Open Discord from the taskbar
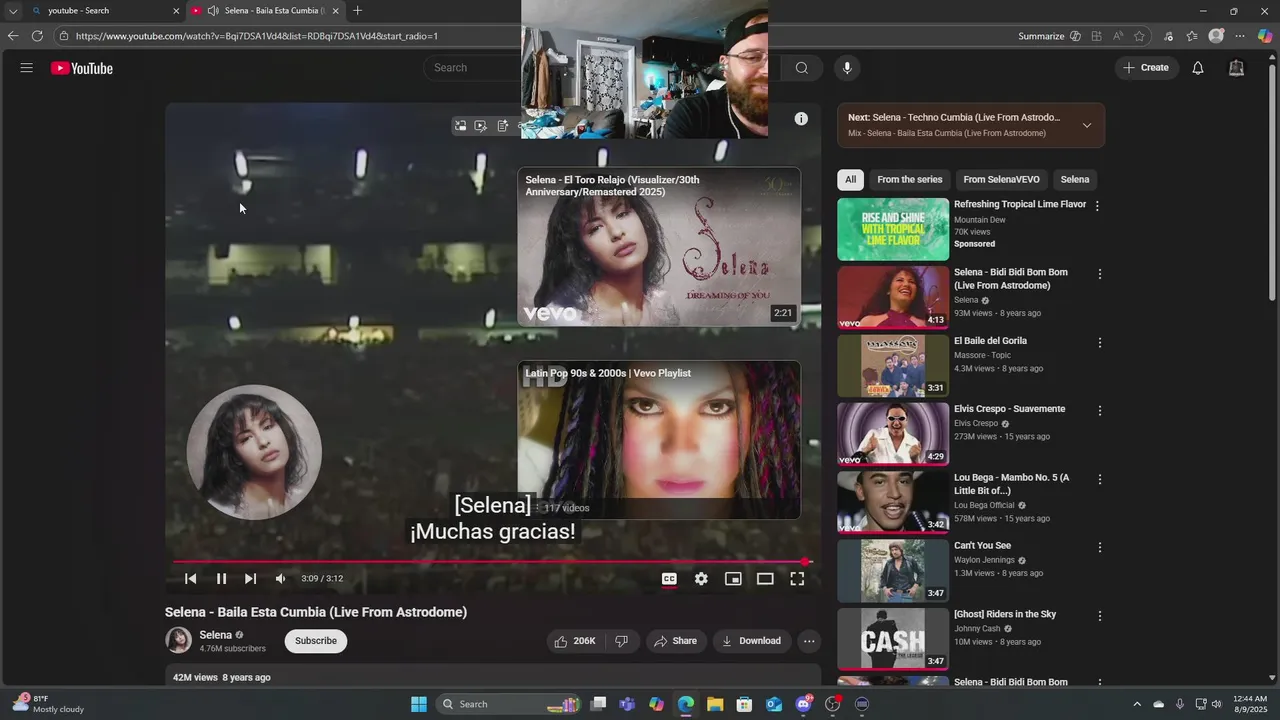Image resolution: width=1280 pixels, height=720 pixels. coord(803,704)
